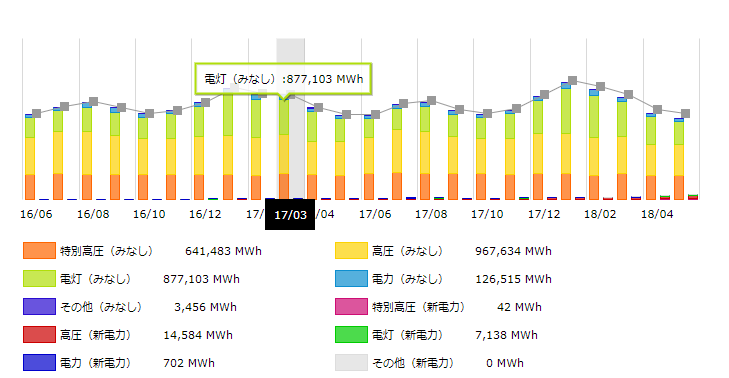Click the 14,584 MWh value

coord(198,335)
